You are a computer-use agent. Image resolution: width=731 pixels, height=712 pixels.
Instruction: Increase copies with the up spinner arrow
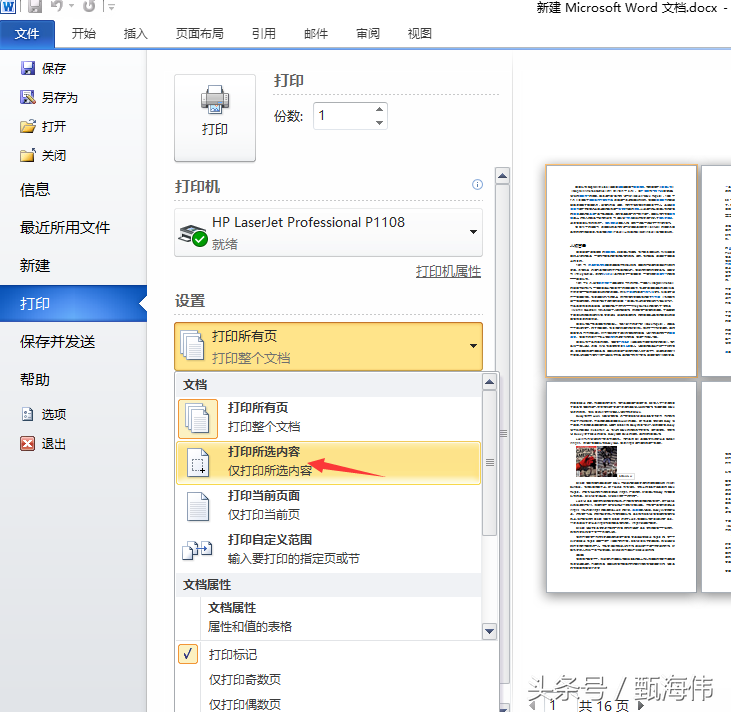(379, 109)
